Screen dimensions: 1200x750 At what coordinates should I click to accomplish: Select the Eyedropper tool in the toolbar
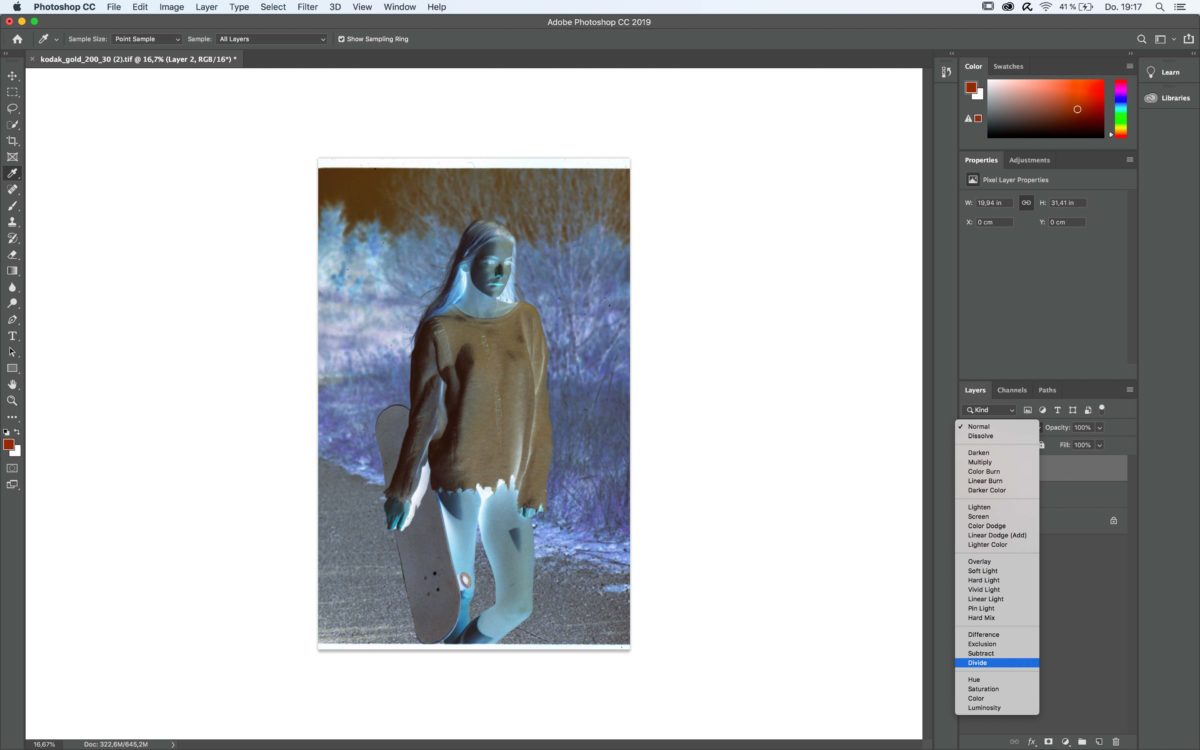[x=12, y=172]
